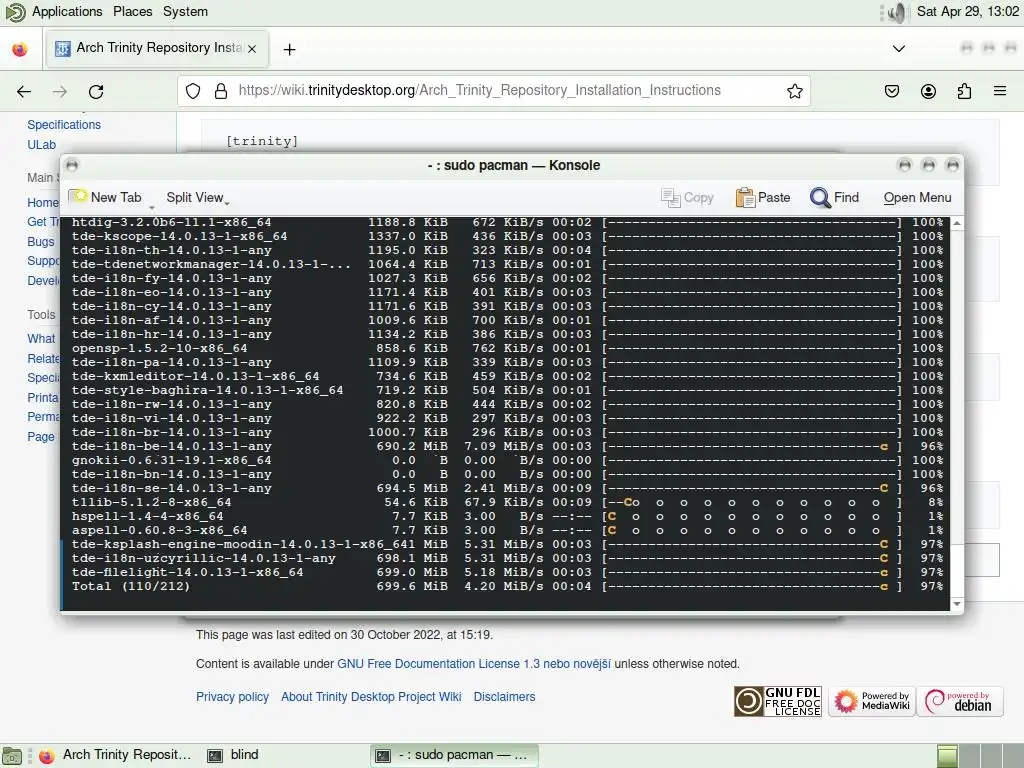
Task: Open the Firefox account icon
Action: pyautogui.click(x=928, y=91)
